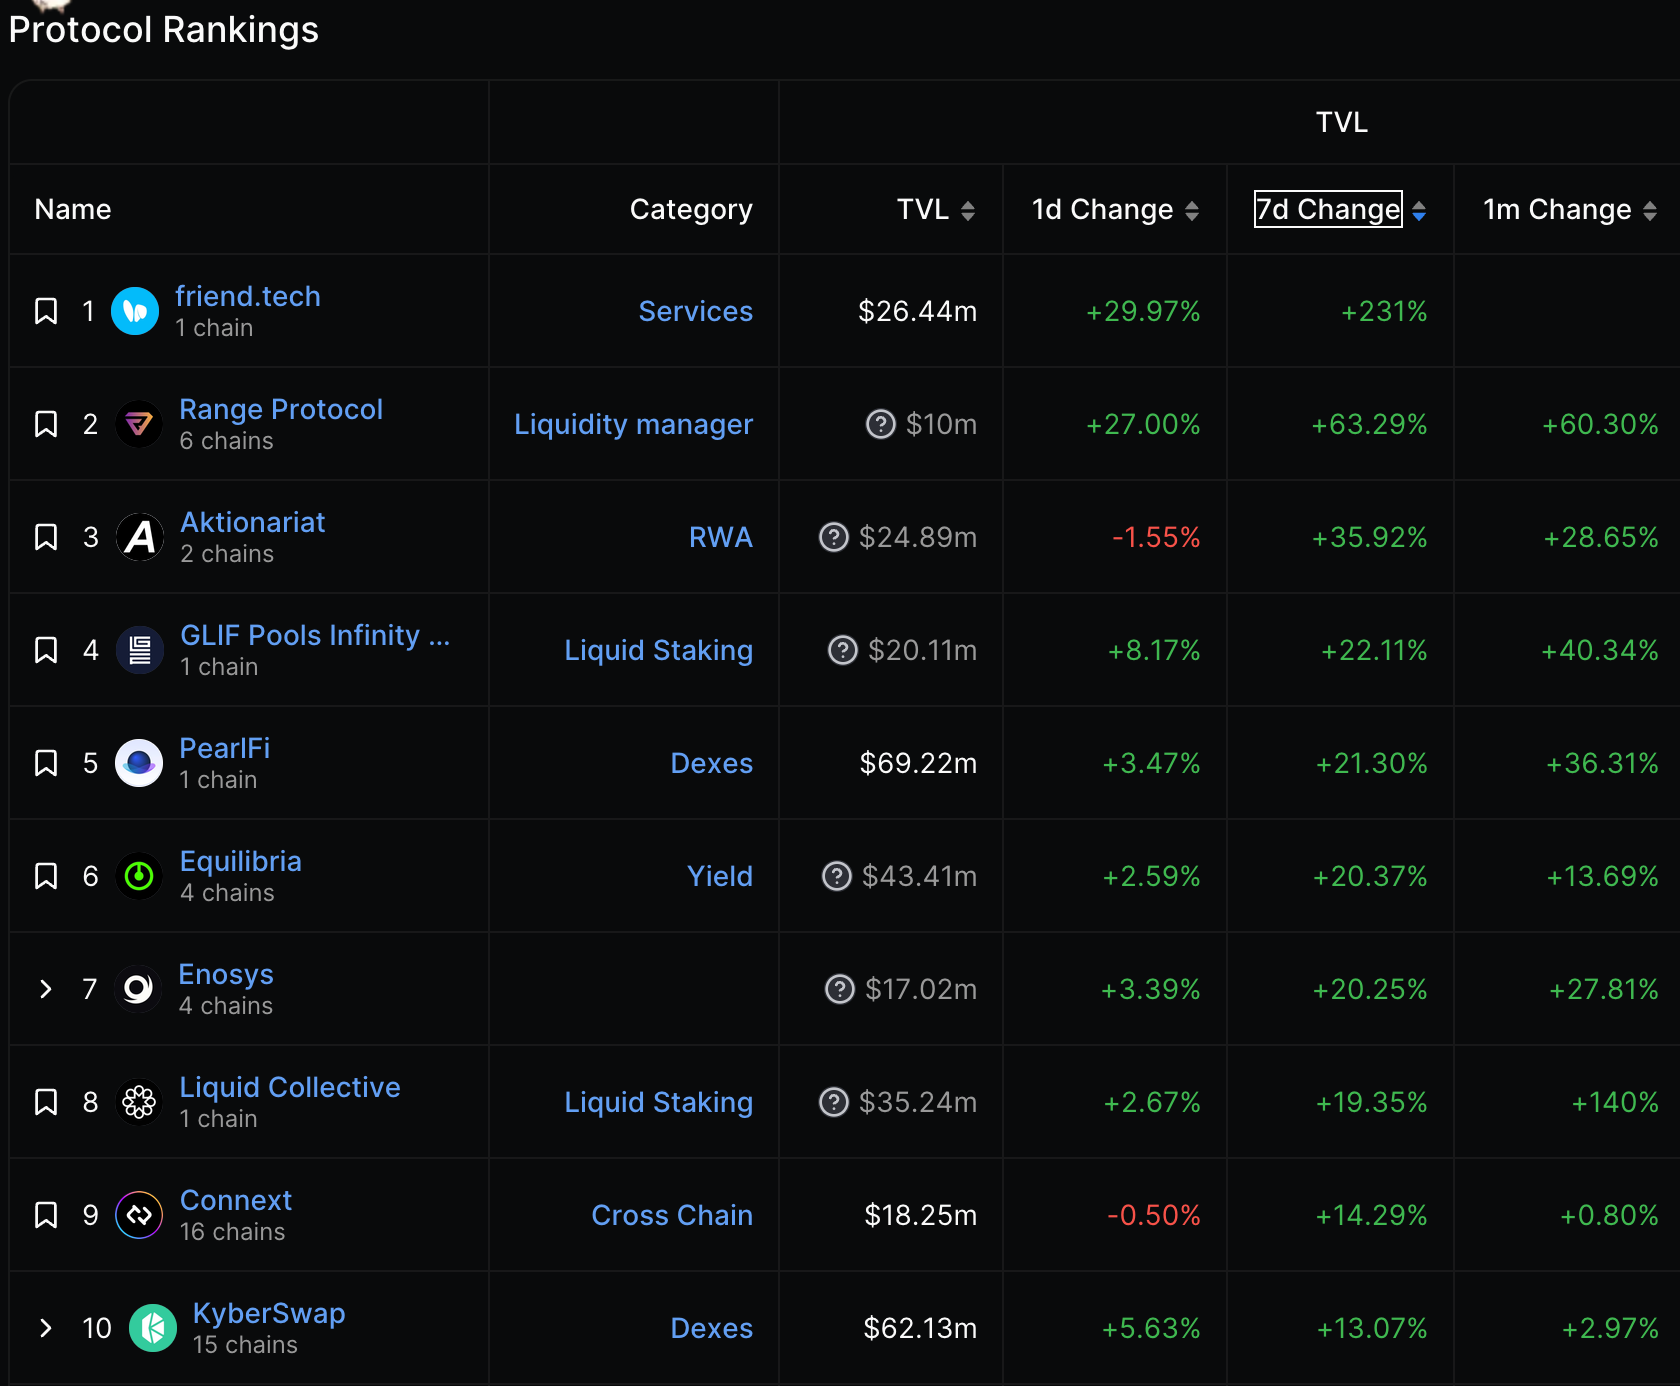Screen dimensions: 1680x1386
Task: Bookmark the Connext protocol
Action: [x=46, y=1215]
